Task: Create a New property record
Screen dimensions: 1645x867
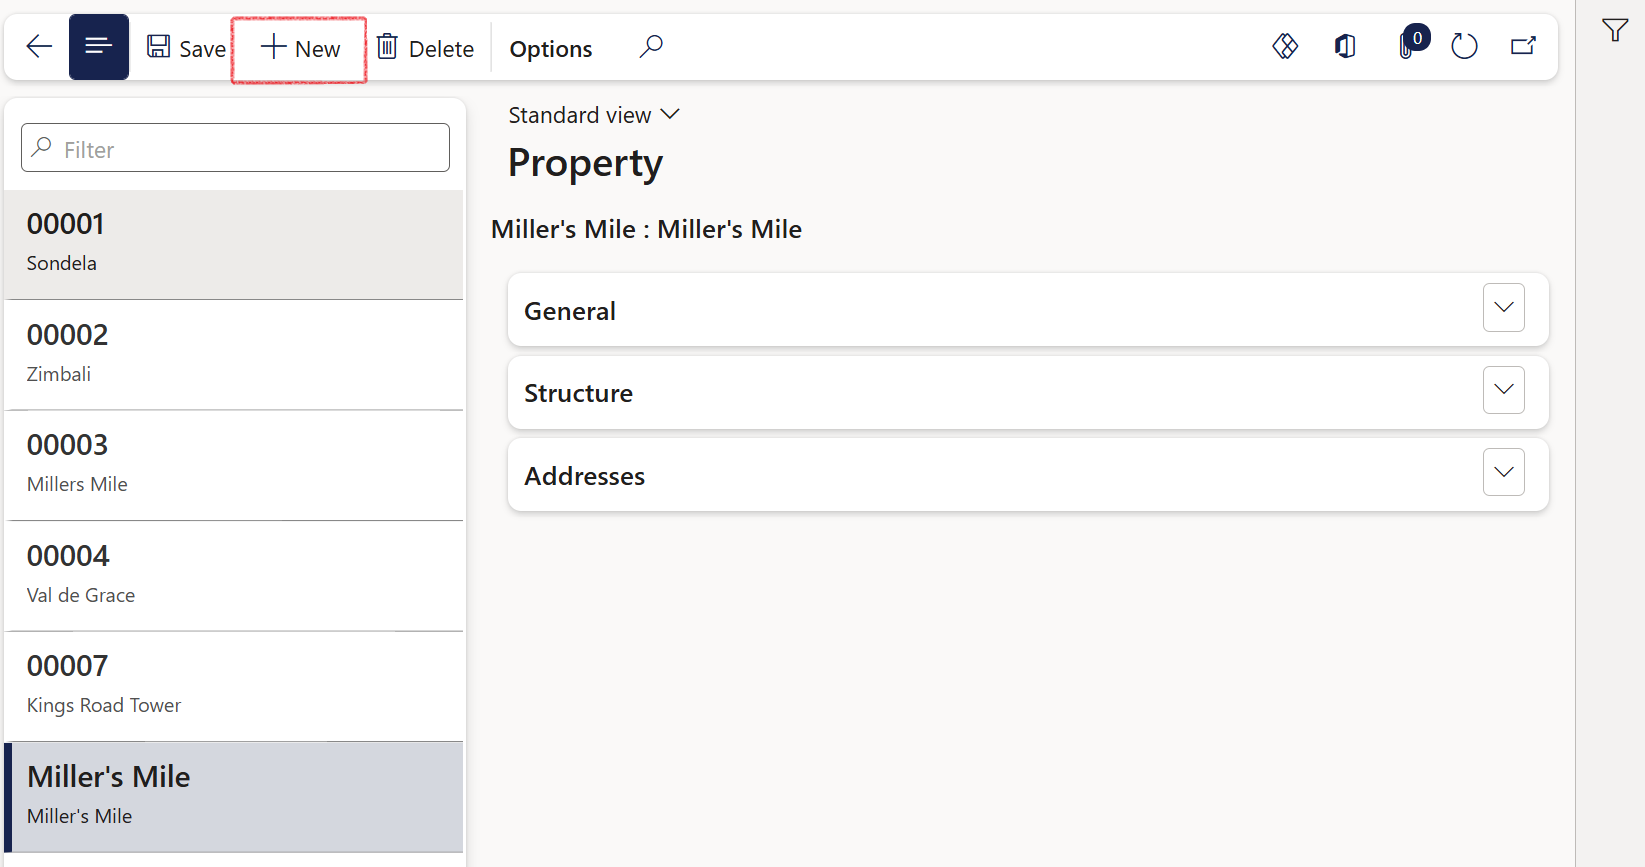Action: (x=300, y=48)
